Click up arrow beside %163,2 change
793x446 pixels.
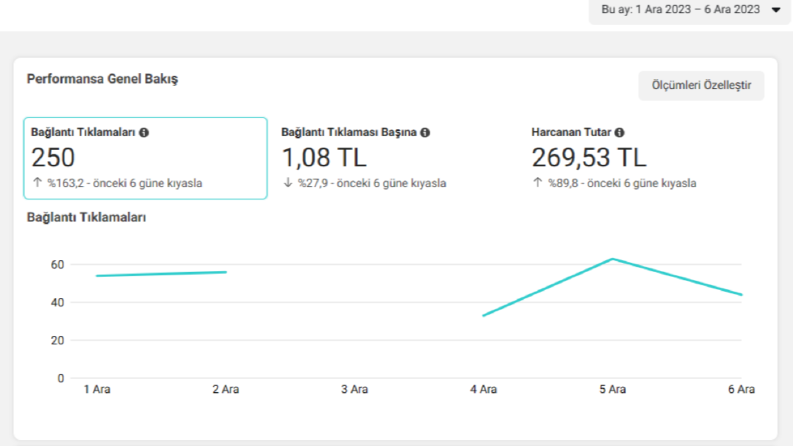[37, 183]
